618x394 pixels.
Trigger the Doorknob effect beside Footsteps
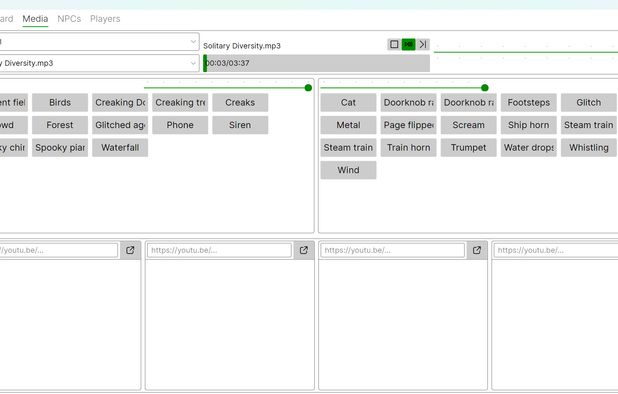pyautogui.click(x=469, y=102)
